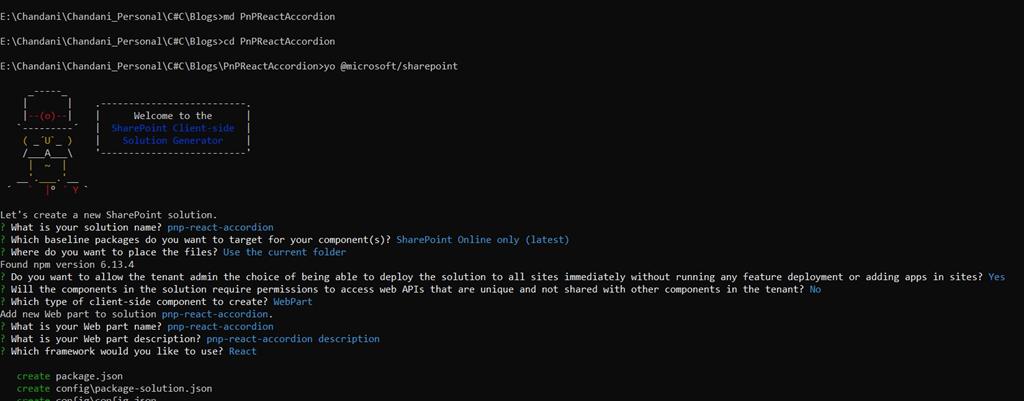The height and width of the screenshot is (401, 1024).
Task: Click the "SharePoint Online only (latest)" answer
Action: pyautogui.click(x=483, y=240)
